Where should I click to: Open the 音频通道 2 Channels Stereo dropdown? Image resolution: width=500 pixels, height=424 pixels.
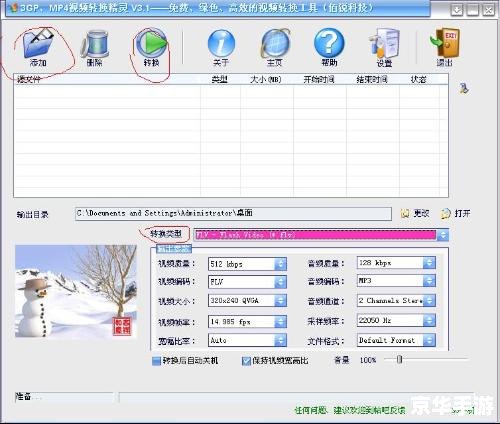tap(429, 301)
